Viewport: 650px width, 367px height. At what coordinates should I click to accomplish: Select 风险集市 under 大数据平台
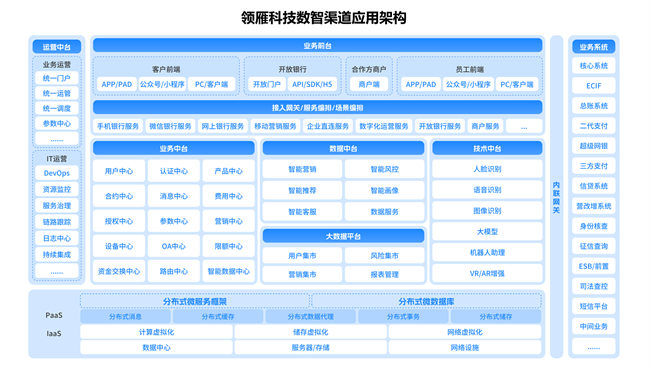384,256
